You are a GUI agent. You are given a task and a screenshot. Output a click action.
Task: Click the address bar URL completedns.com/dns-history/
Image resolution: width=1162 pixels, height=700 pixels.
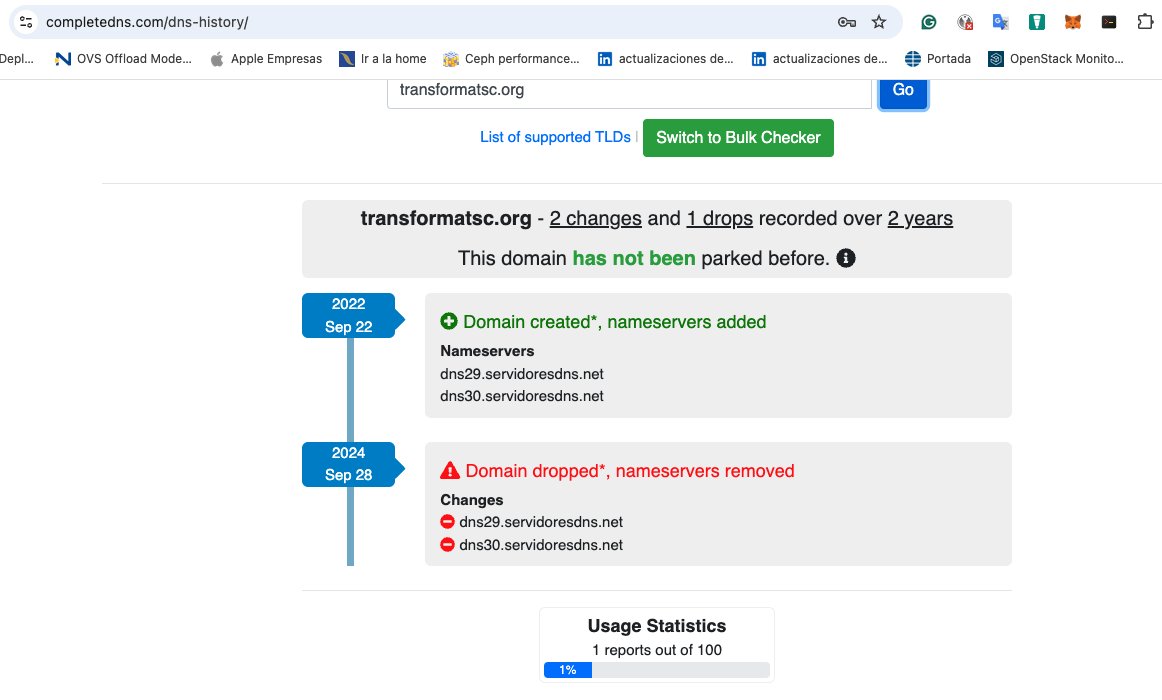[147, 22]
